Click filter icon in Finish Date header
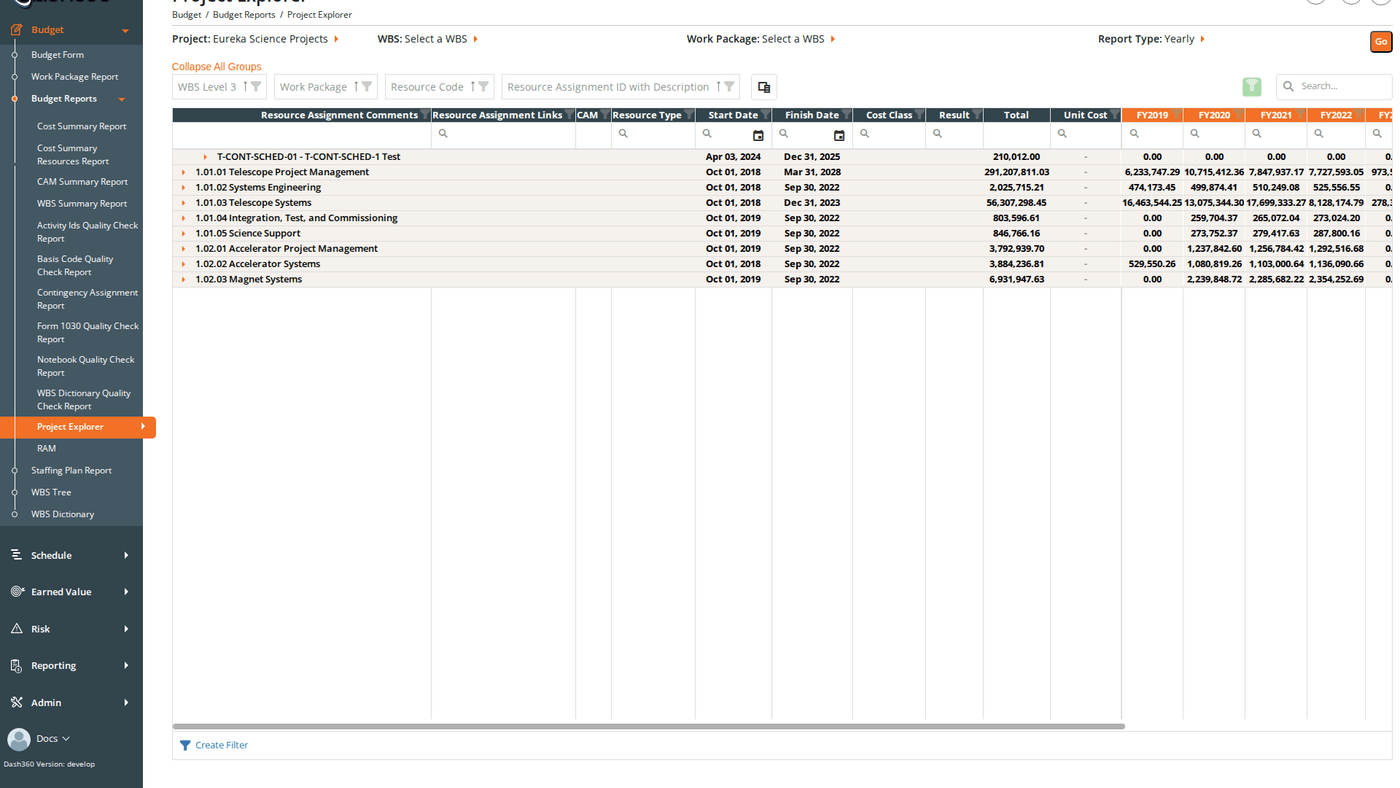 point(846,115)
